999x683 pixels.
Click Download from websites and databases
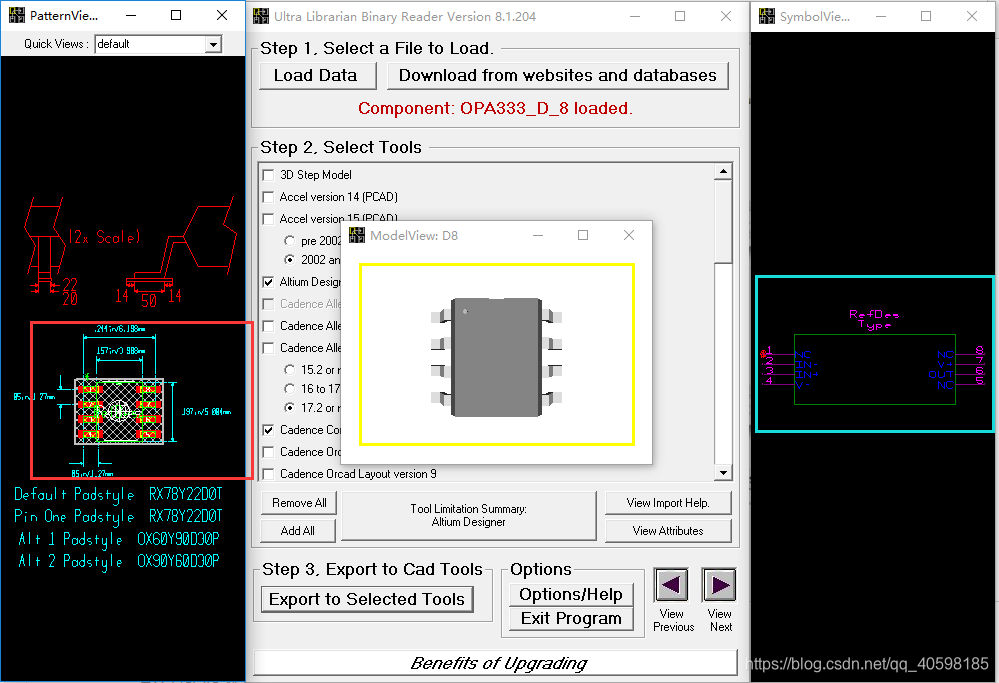click(x=557, y=75)
